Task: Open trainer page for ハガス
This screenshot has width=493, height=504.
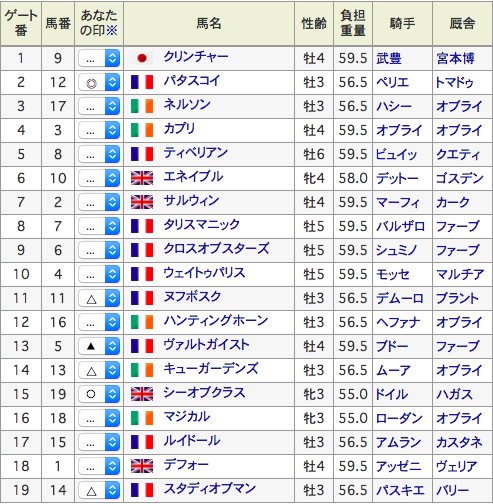Action: (455, 395)
